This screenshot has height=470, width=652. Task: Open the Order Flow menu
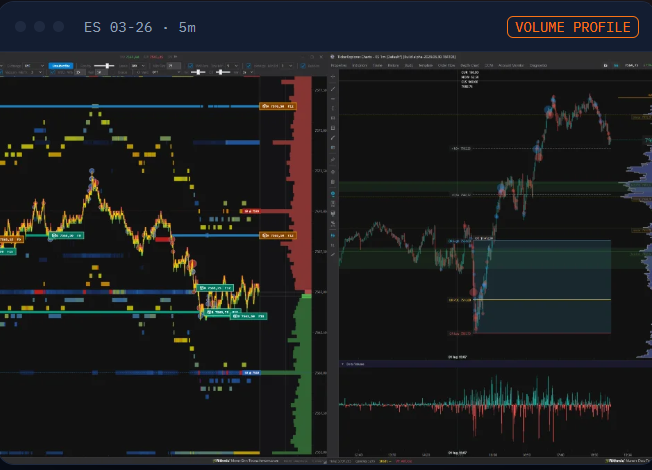point(447,65)
